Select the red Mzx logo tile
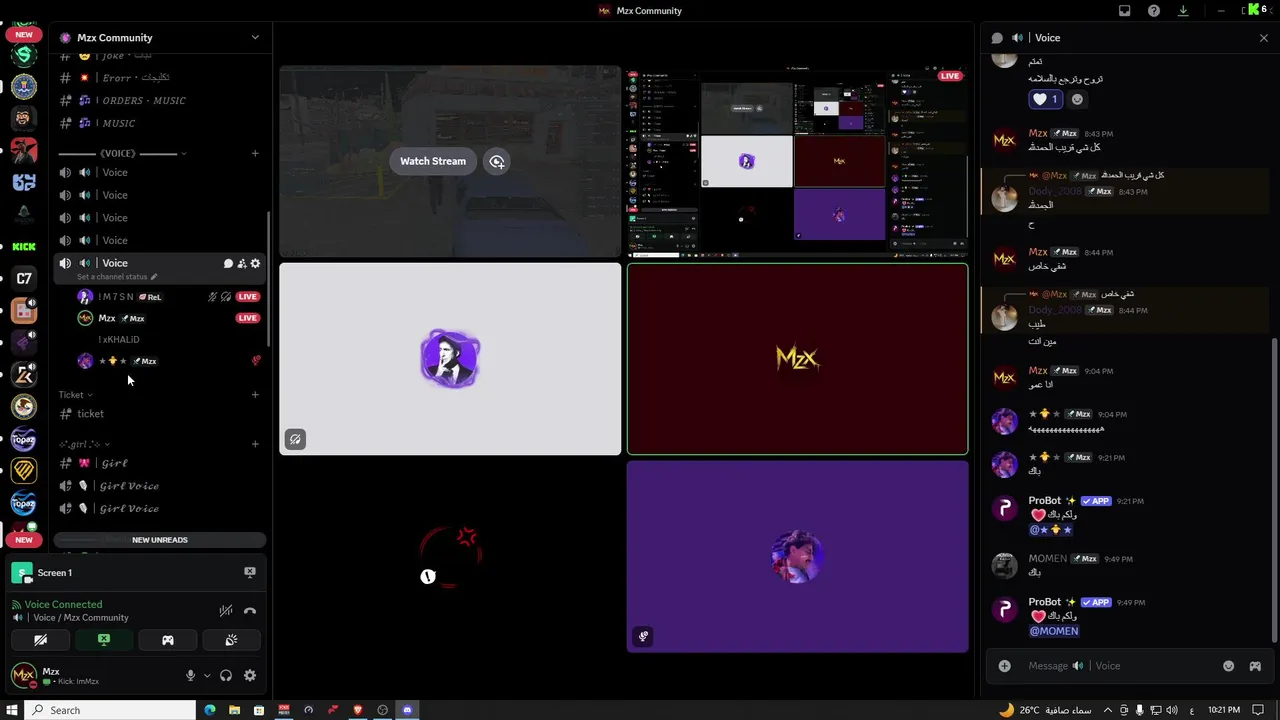This screenshot has height=720, width=1280. coord(797,359)
